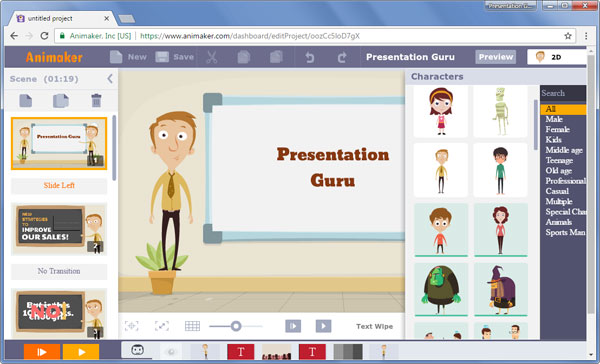The height and width of the screenshot is (364, 600).
Task: Select the All character filter
Action: click(563, 109)
